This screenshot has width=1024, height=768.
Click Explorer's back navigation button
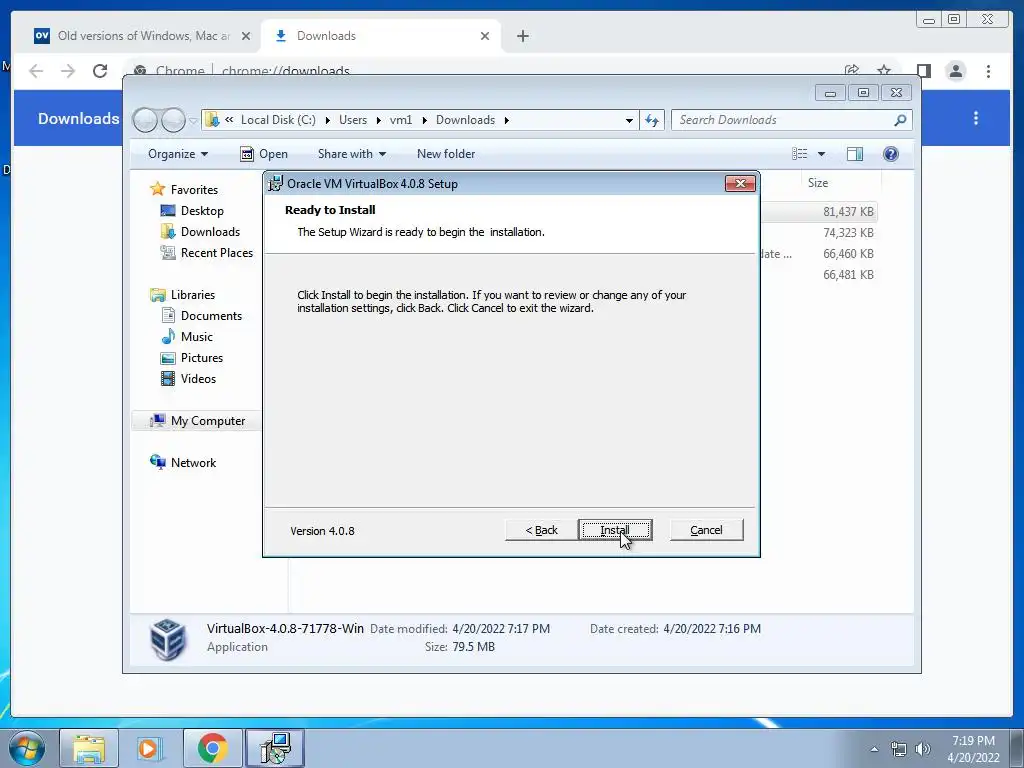pyautogui.click(x=145, y=120)
